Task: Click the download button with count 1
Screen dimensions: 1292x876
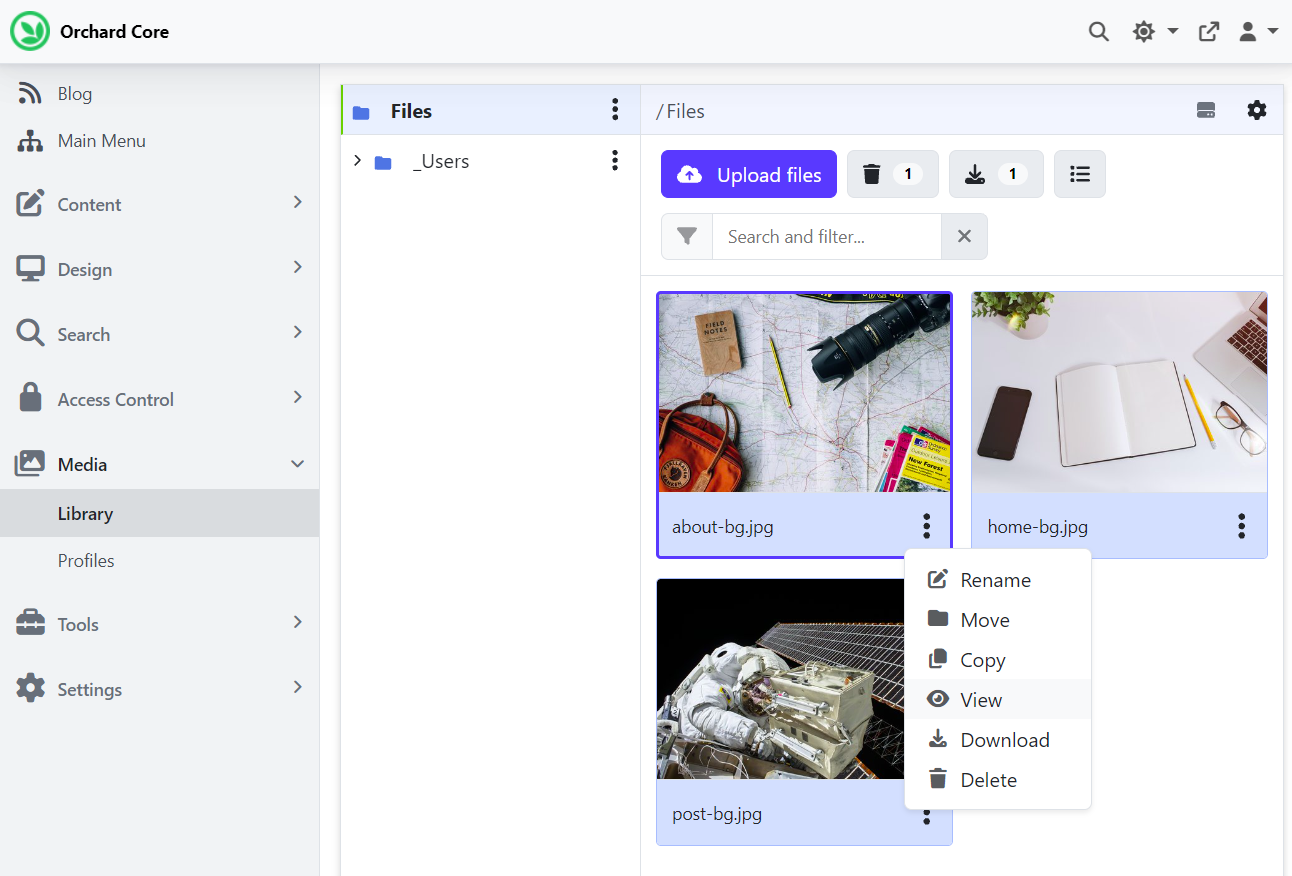Action: [x=996, y=174]
